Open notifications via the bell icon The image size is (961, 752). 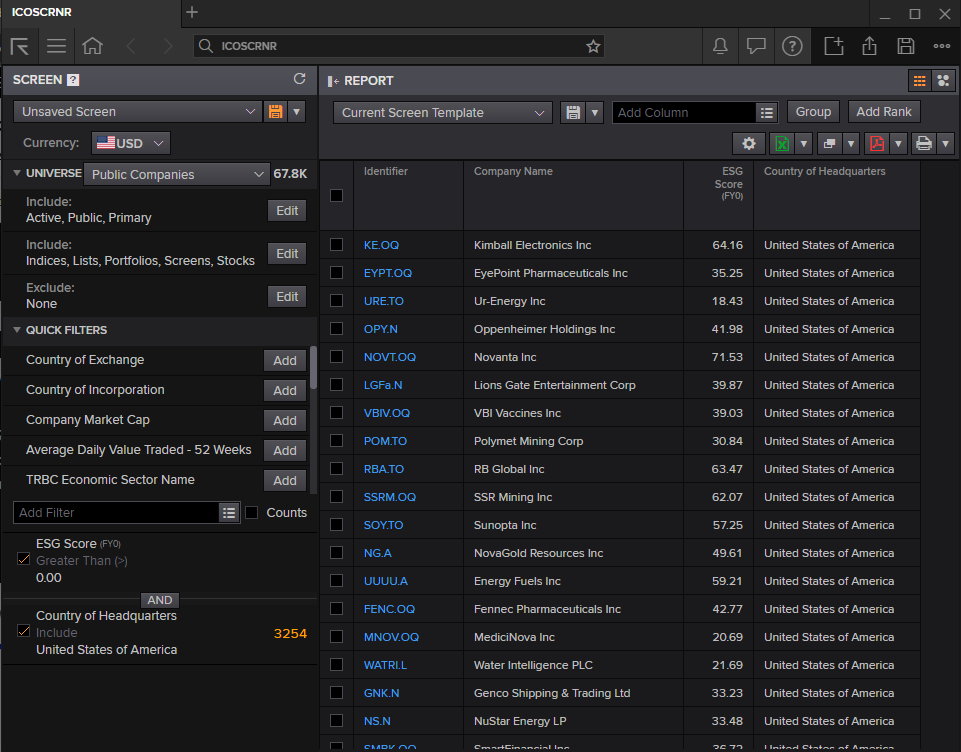[x=721, y=46]
